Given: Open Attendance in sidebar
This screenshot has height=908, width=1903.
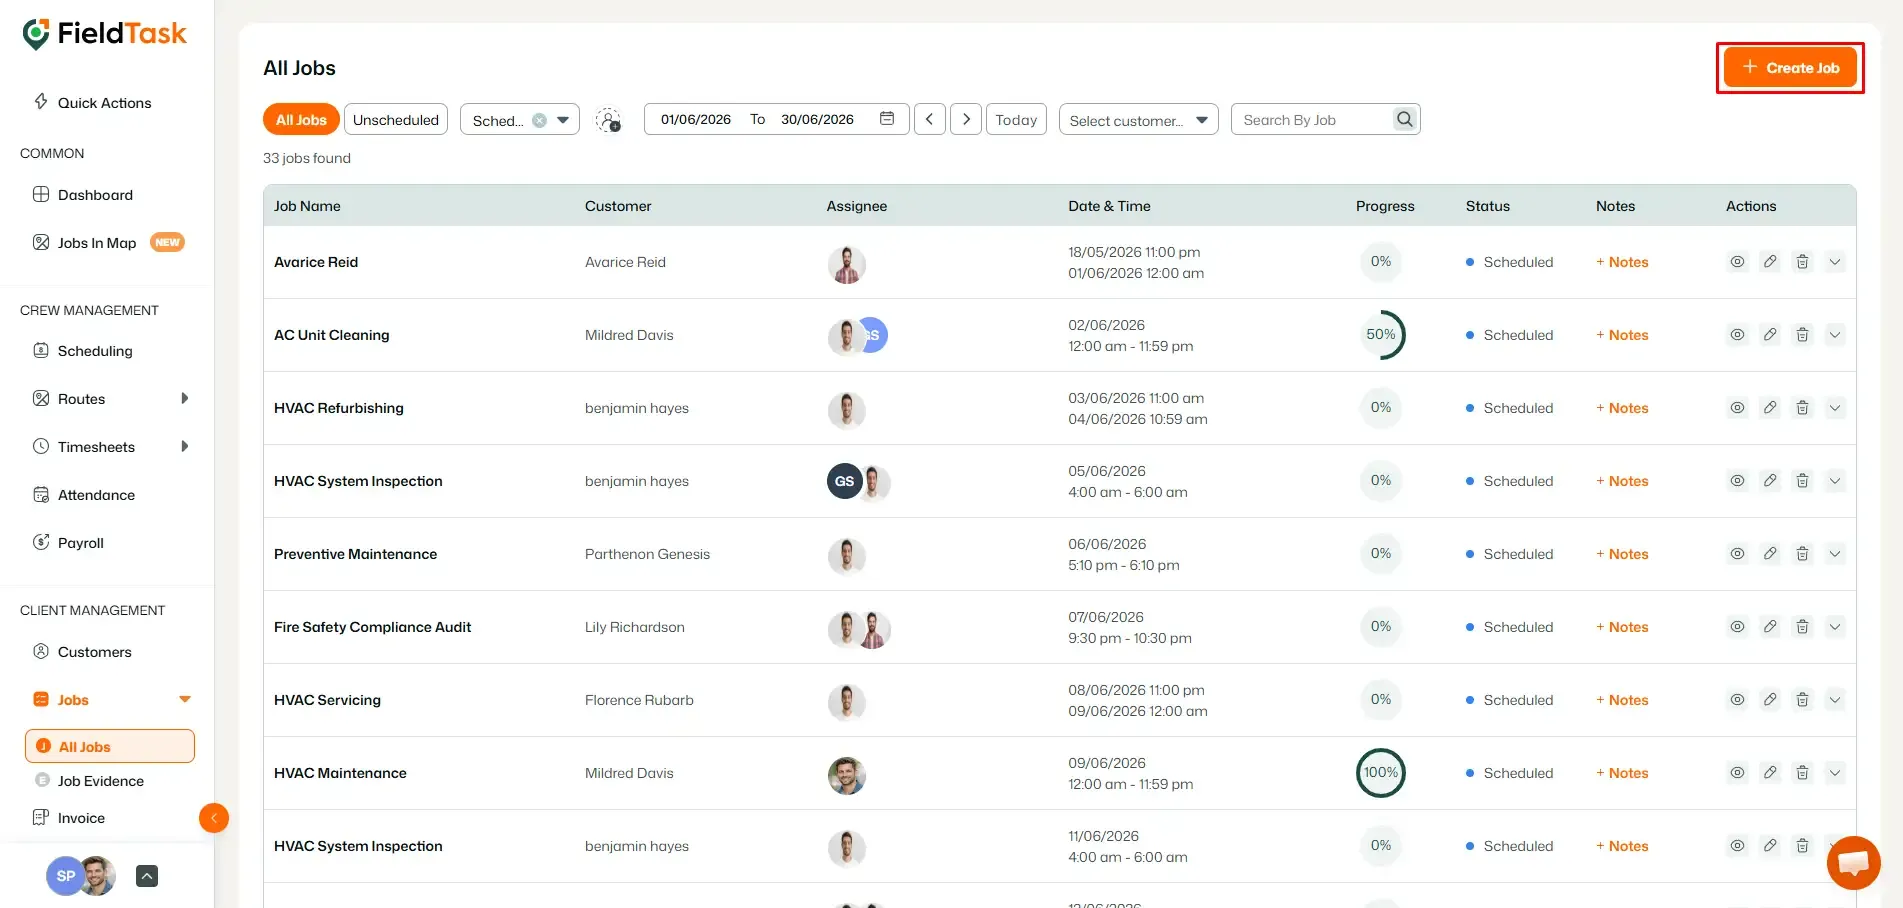Looking at the screenshot, I should (x=84, y=495).
